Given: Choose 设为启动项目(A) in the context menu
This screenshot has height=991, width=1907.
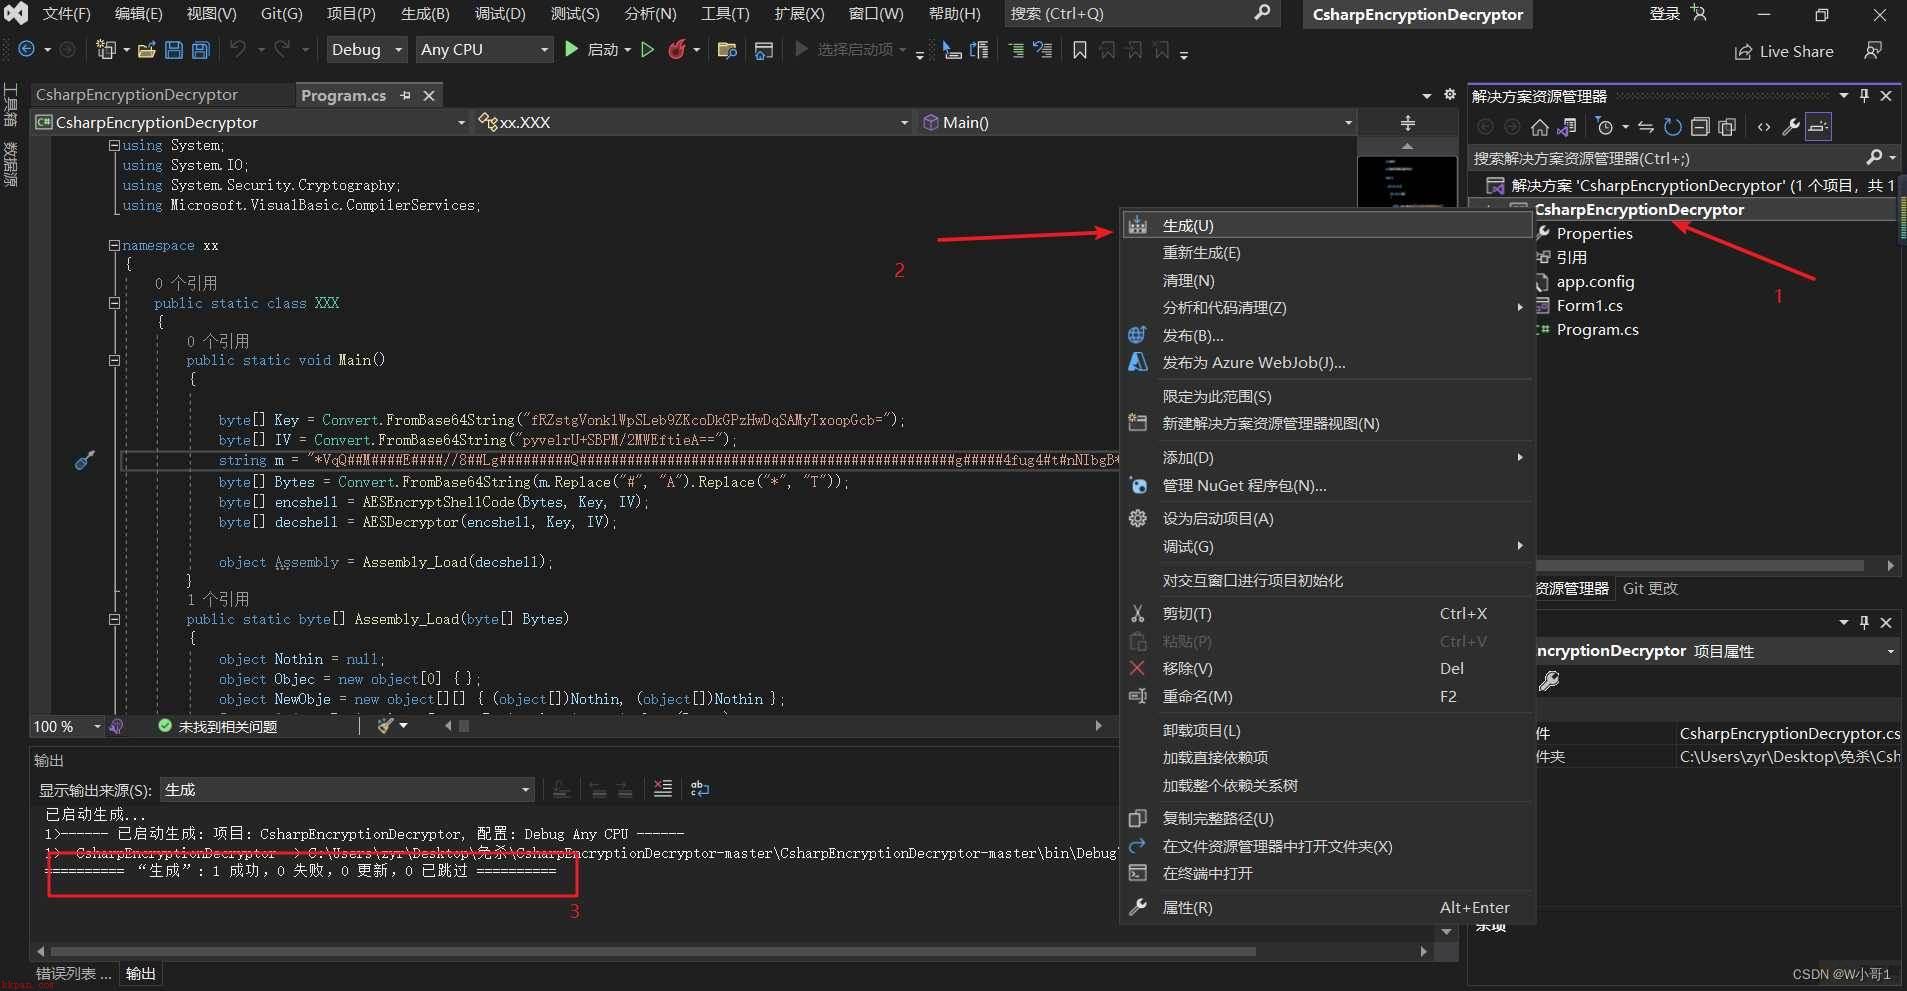Looking at the screenshot, I should [1326, 518].
